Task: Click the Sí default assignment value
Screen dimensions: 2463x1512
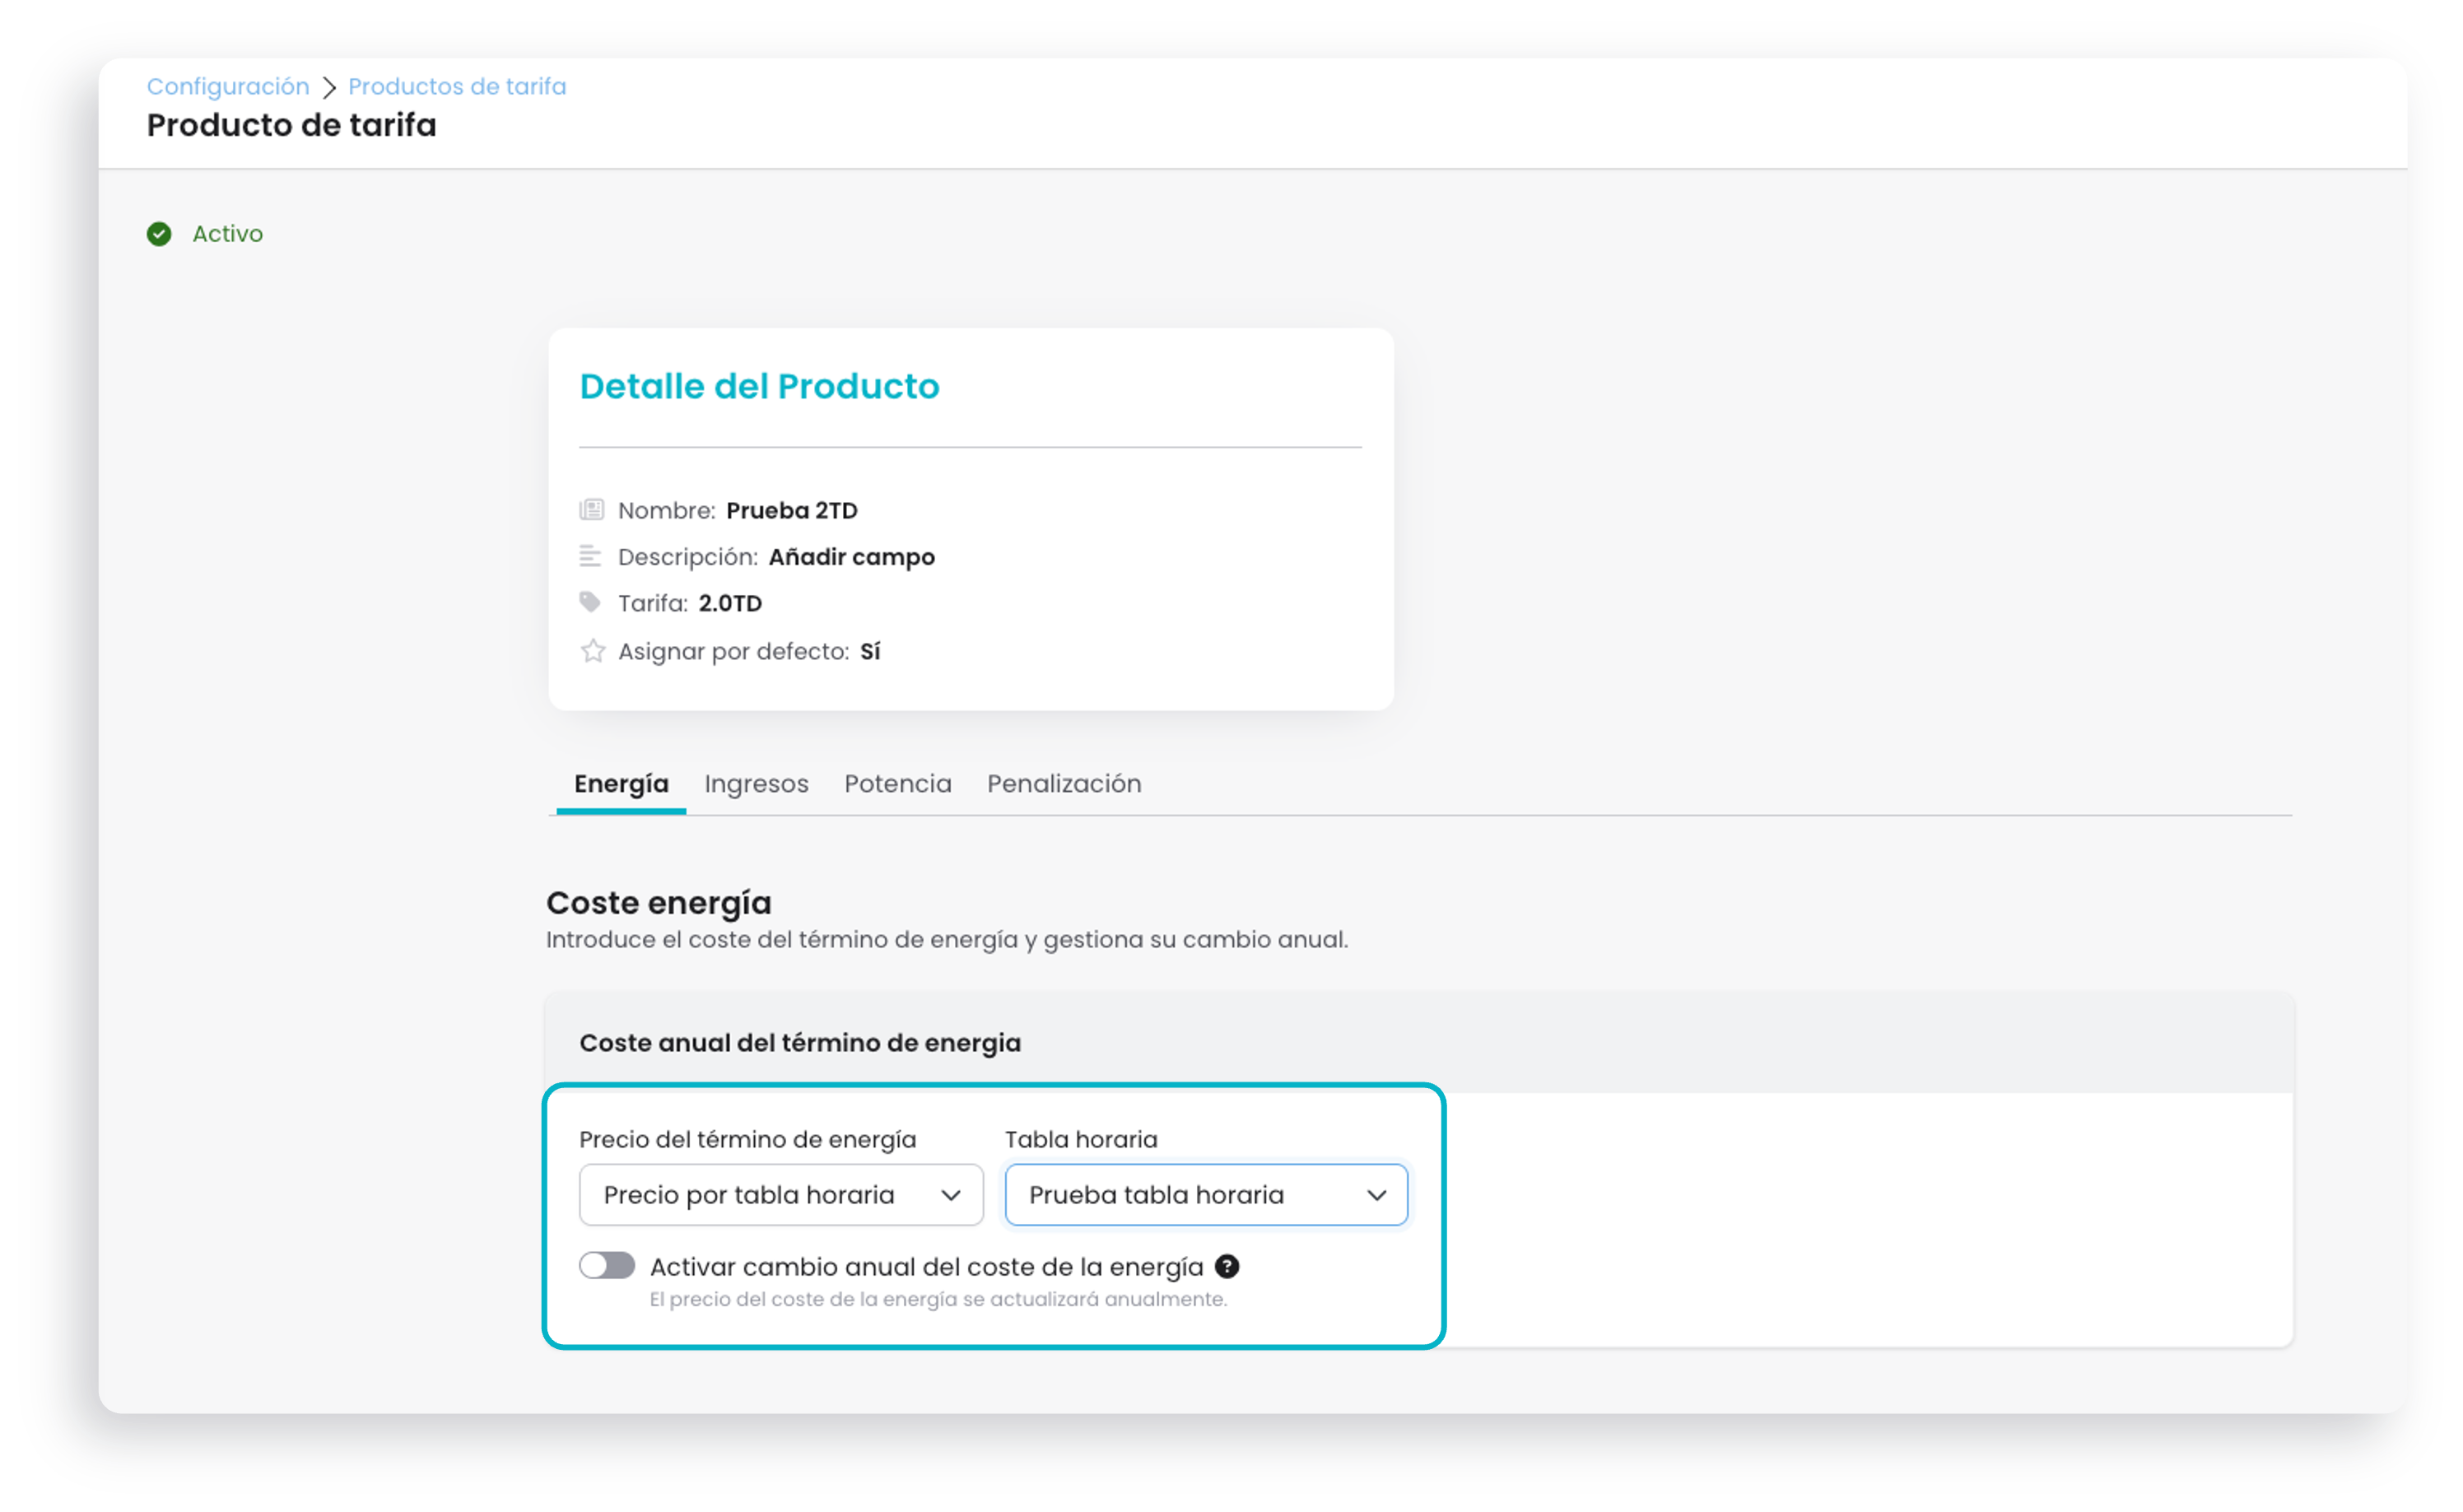Action: pos(870,651)
